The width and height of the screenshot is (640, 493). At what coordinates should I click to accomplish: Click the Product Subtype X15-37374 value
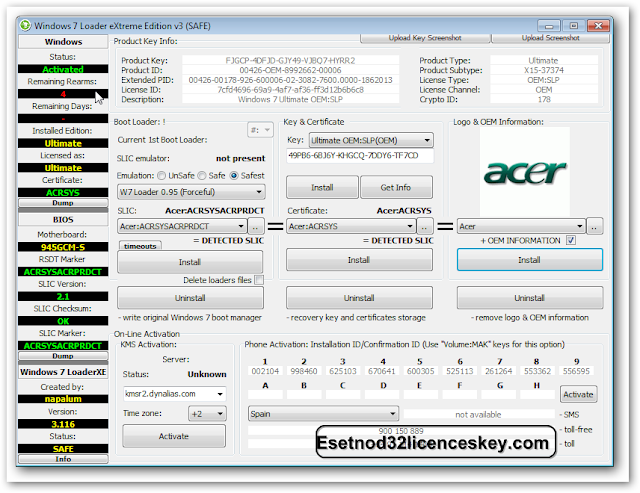click(x=544, y=70)
